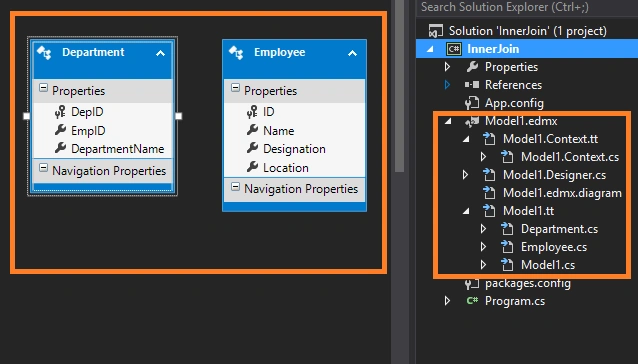Click the Search Solution Explorer field

point(527,7)
